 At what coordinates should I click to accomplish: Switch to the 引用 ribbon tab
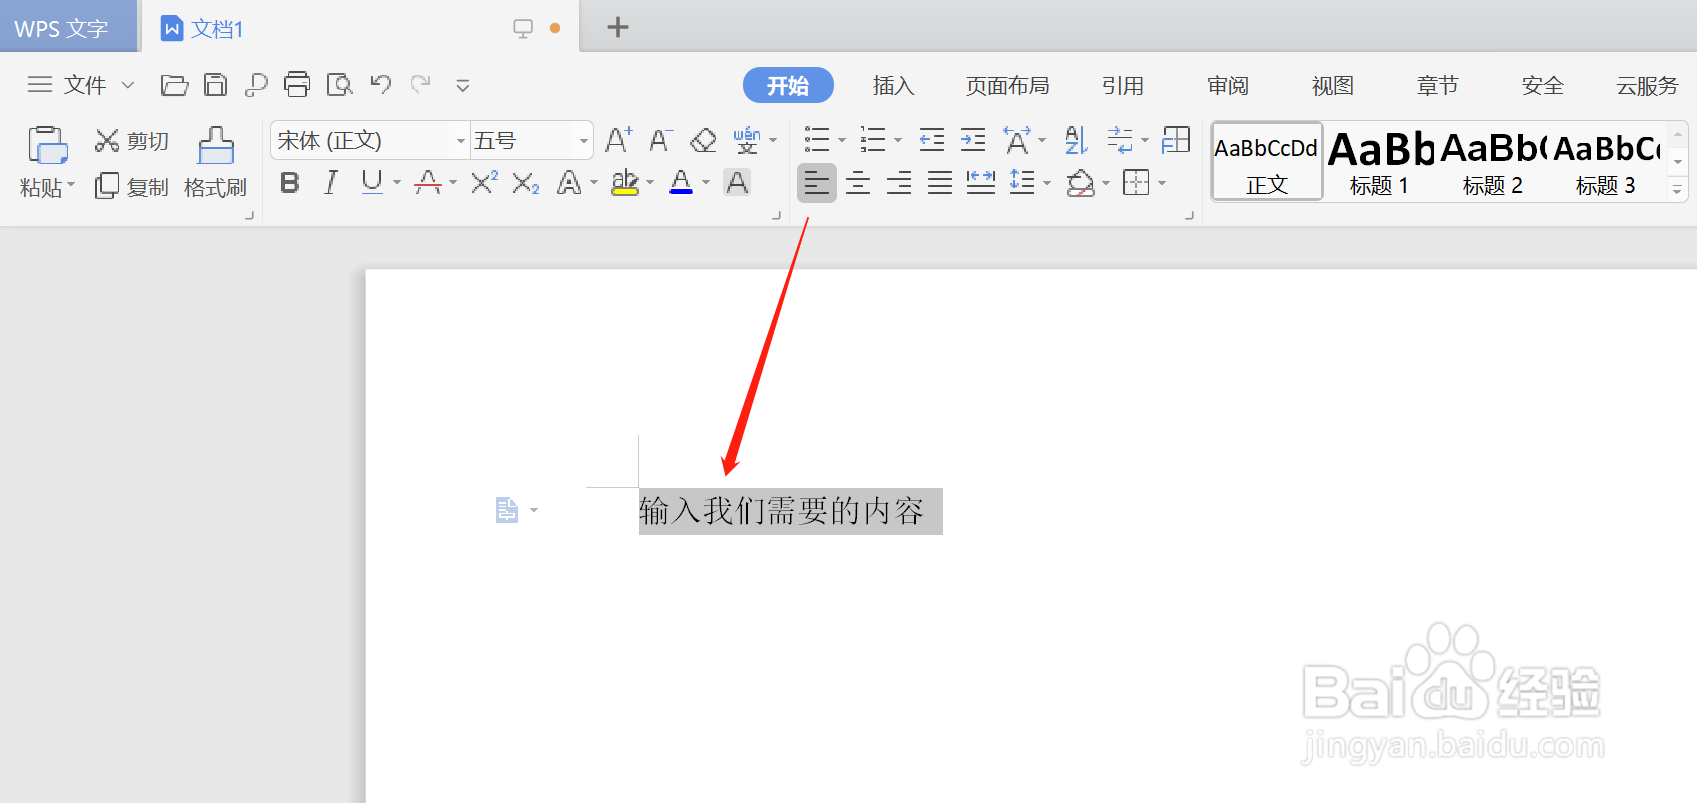[1122, 86]
